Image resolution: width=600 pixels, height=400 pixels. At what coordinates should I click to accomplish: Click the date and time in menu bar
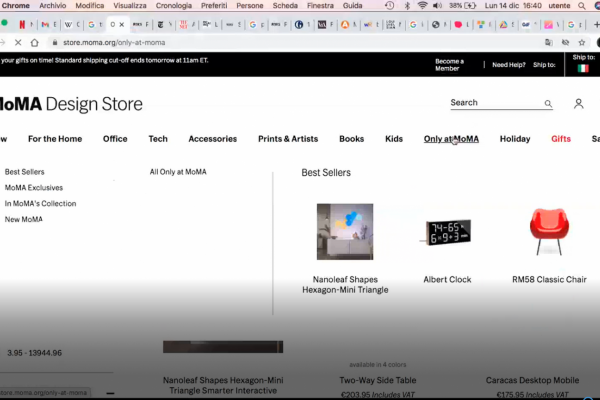(x=513, y=5)
